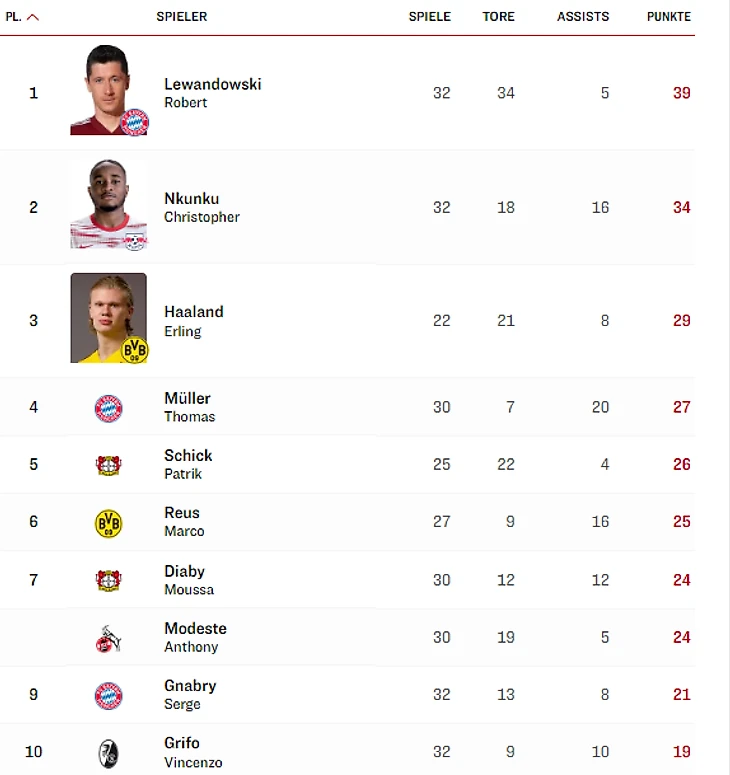This screenshot has height=775, width=730.
Task: Click Bayern logo next to Gnabry
Action: click(108, 695)
